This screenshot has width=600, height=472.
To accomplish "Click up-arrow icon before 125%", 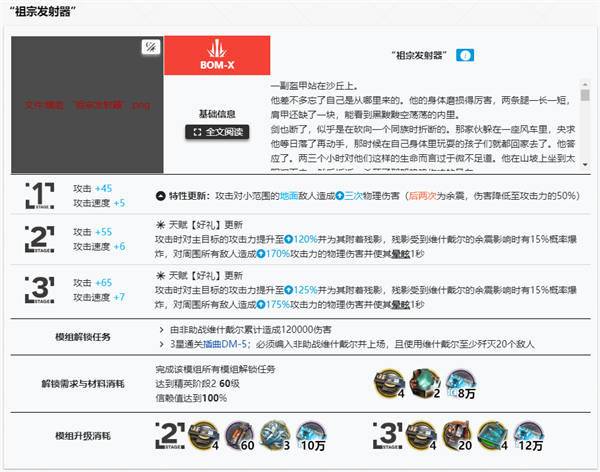I will tap(289, 290).
